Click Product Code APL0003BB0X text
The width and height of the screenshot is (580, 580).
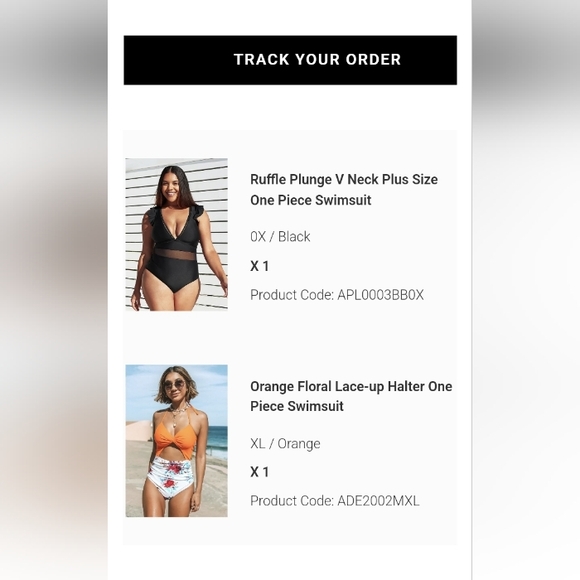[x=337, y=295]
